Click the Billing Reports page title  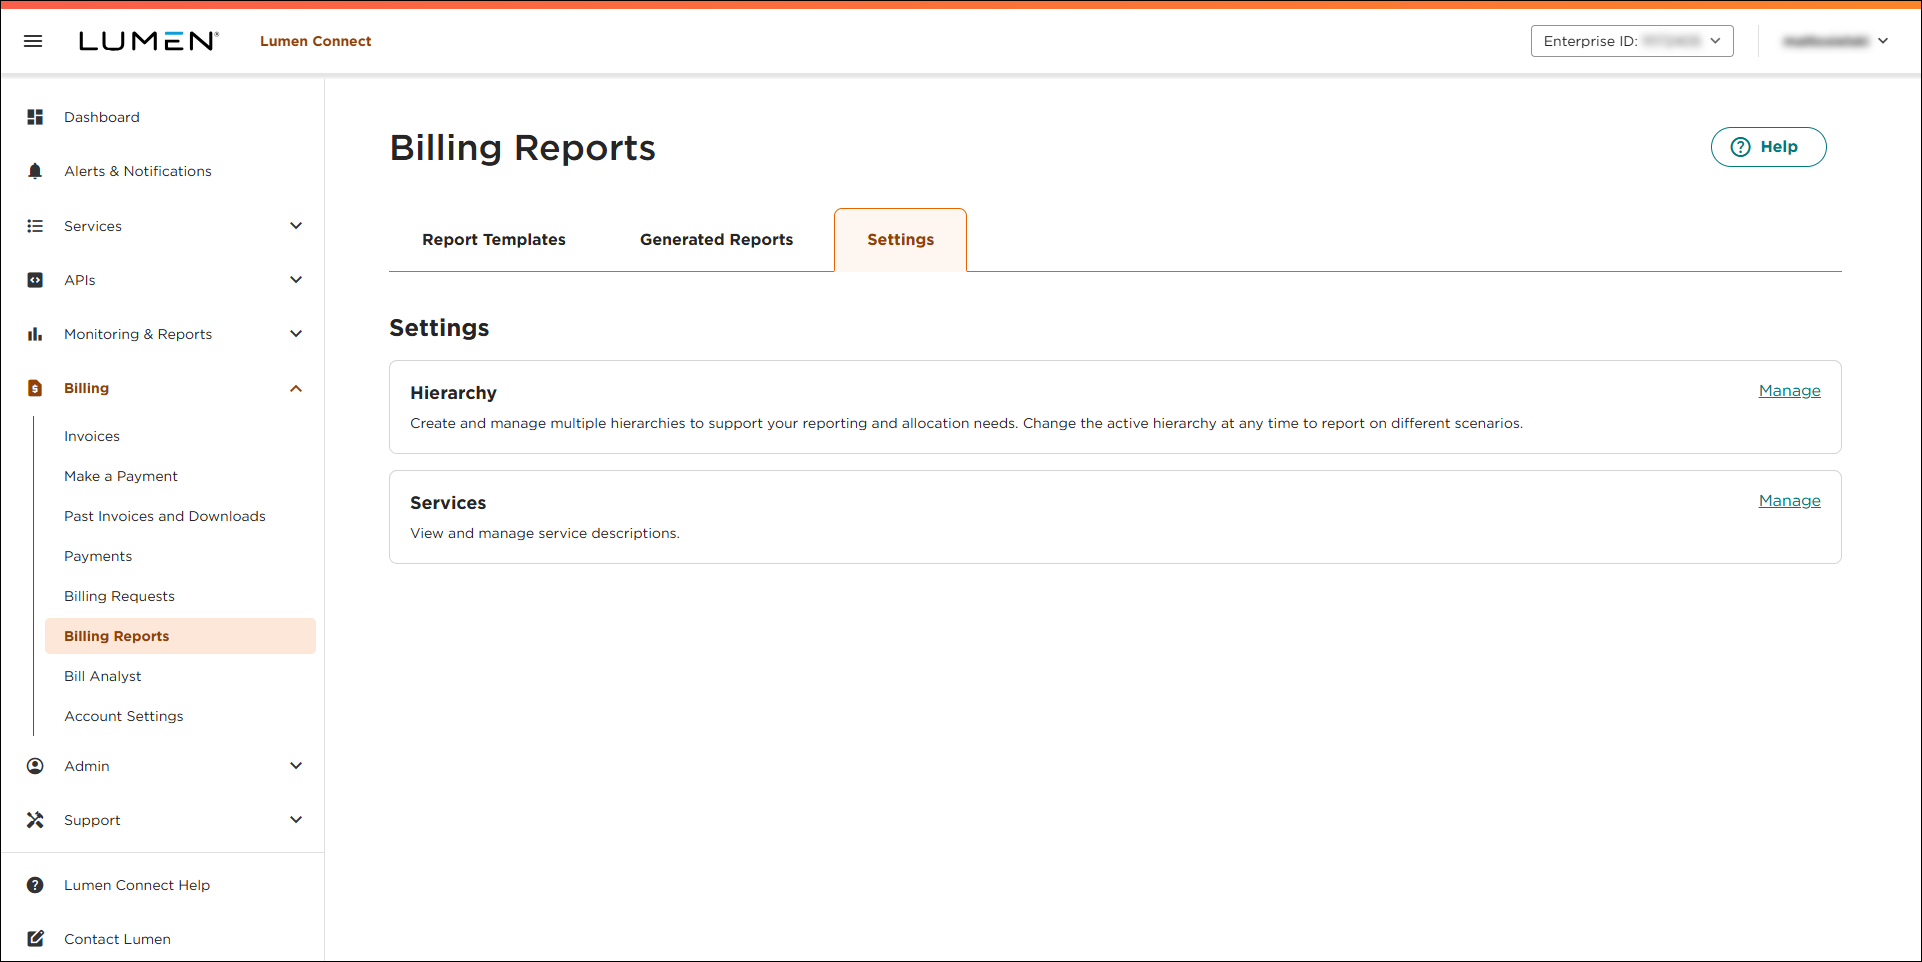pyautogui.click(x=523, y=148)
